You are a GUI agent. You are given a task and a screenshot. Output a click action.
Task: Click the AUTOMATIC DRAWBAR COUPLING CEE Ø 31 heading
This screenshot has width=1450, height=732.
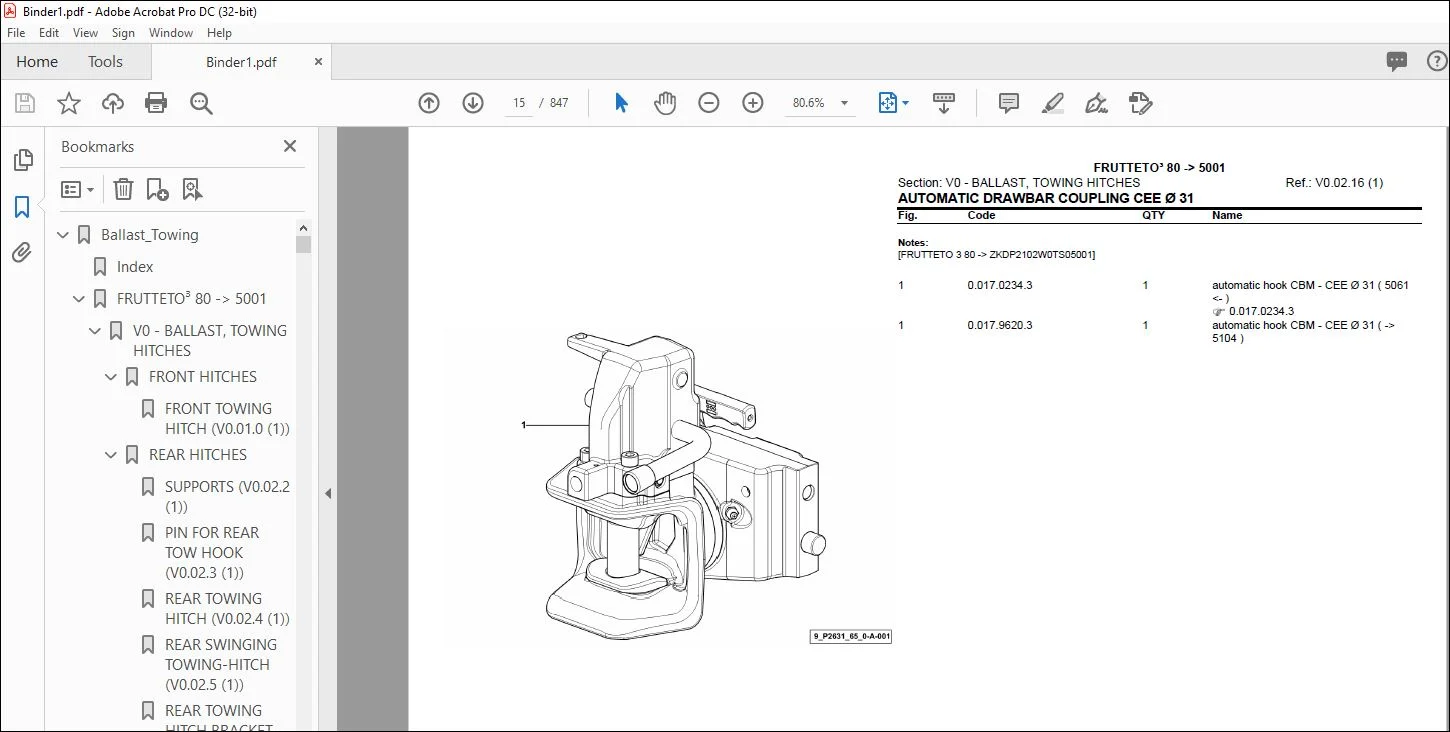coord(1046,198)
